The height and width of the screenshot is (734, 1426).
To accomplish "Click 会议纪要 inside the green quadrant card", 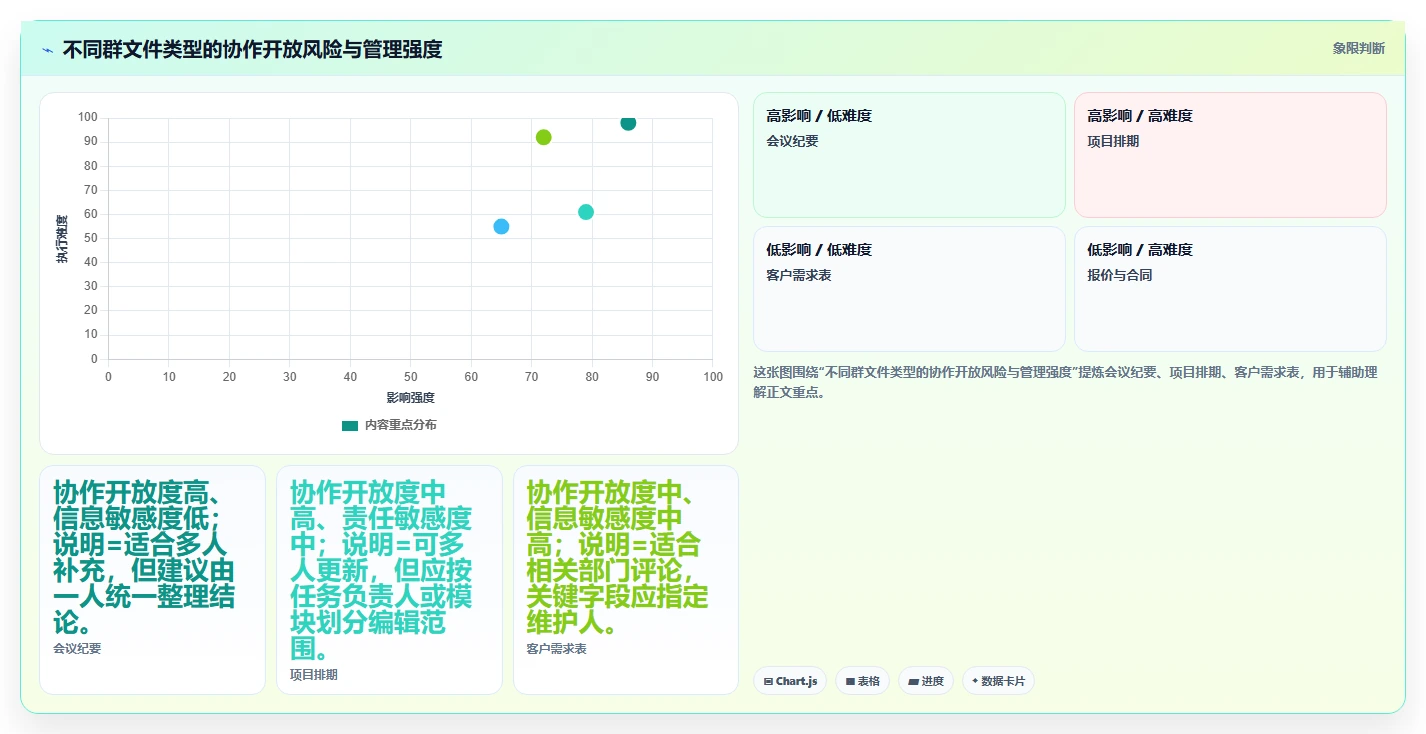I will [x=792, y=141].
